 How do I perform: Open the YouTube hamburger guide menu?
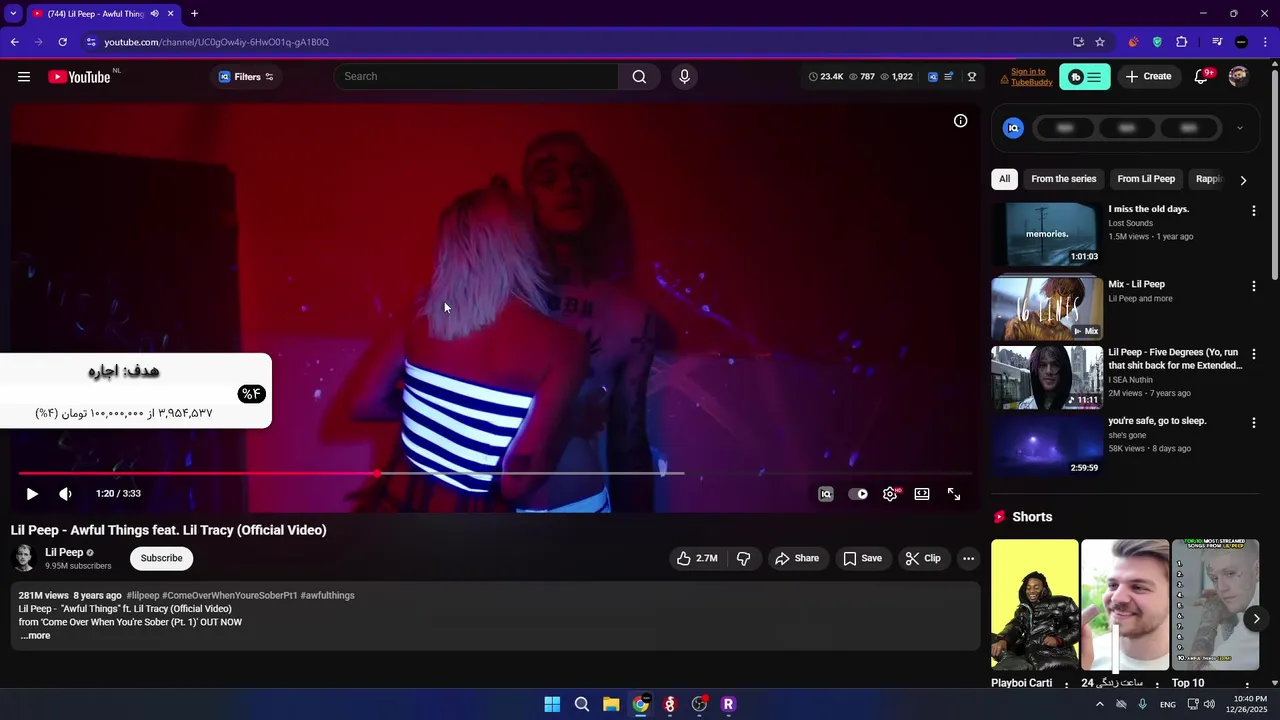[x=24, y=77]
